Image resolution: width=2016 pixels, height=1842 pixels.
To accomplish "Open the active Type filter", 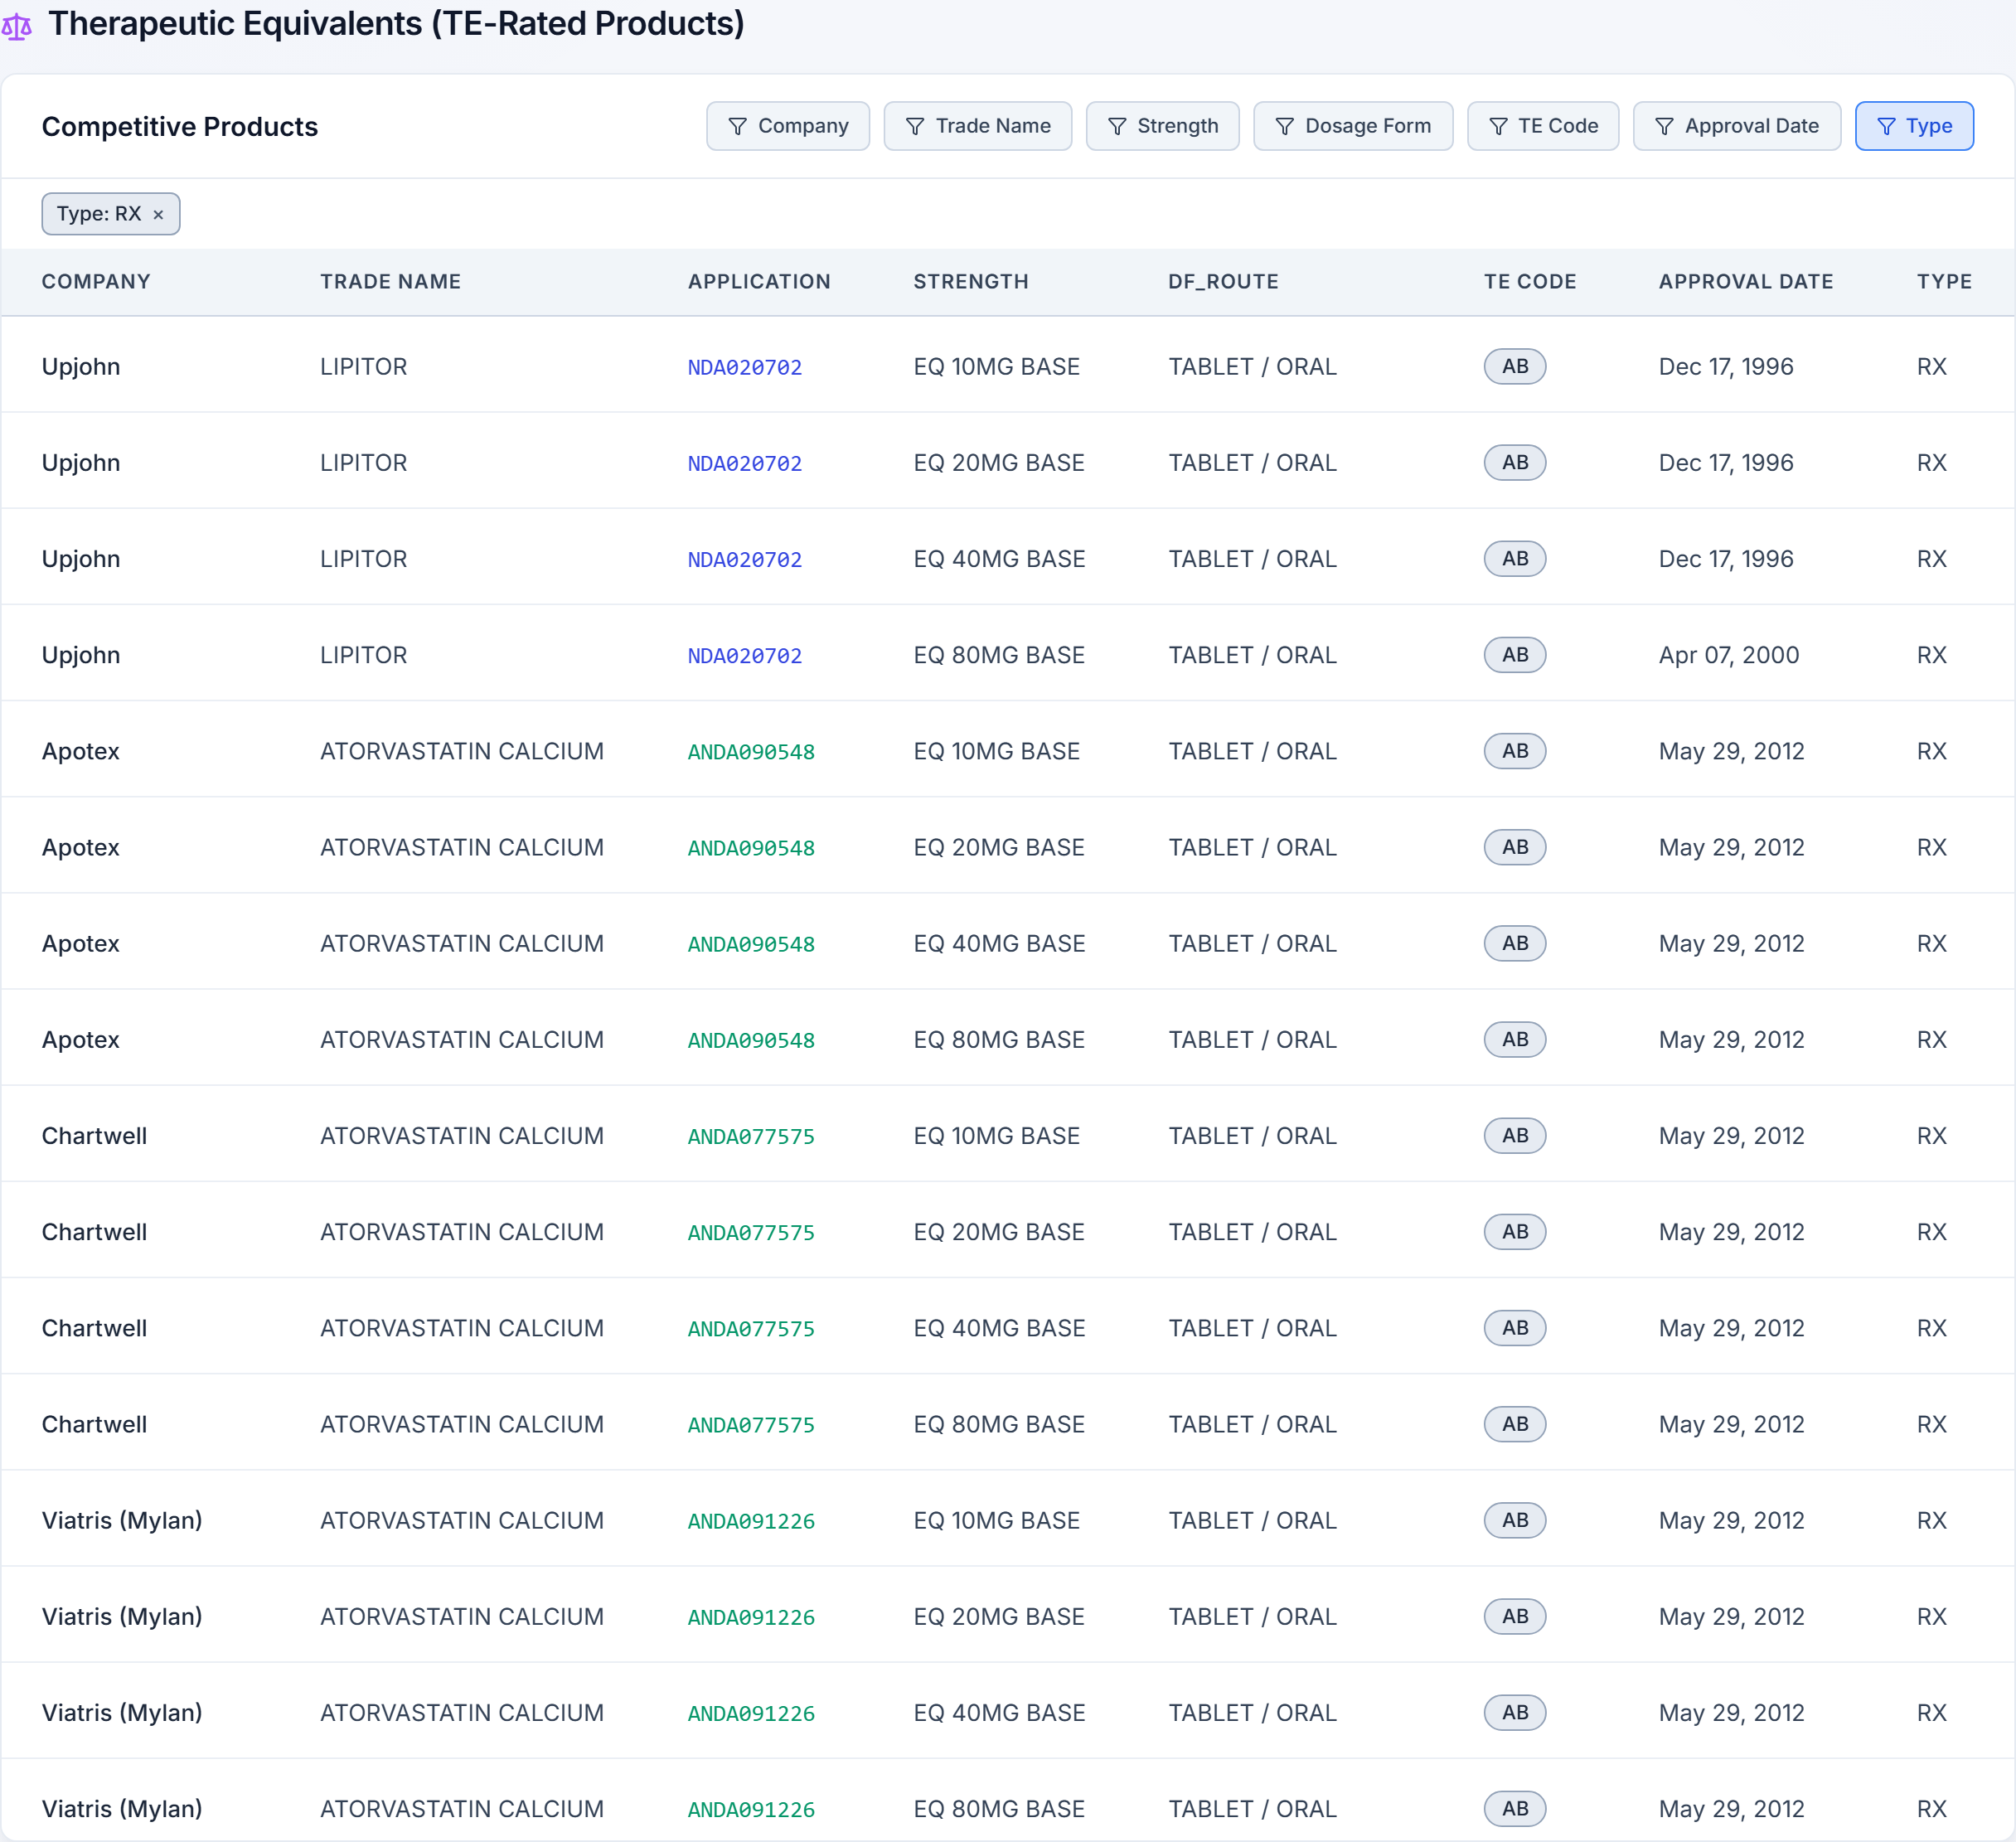I will [1914, 126].
